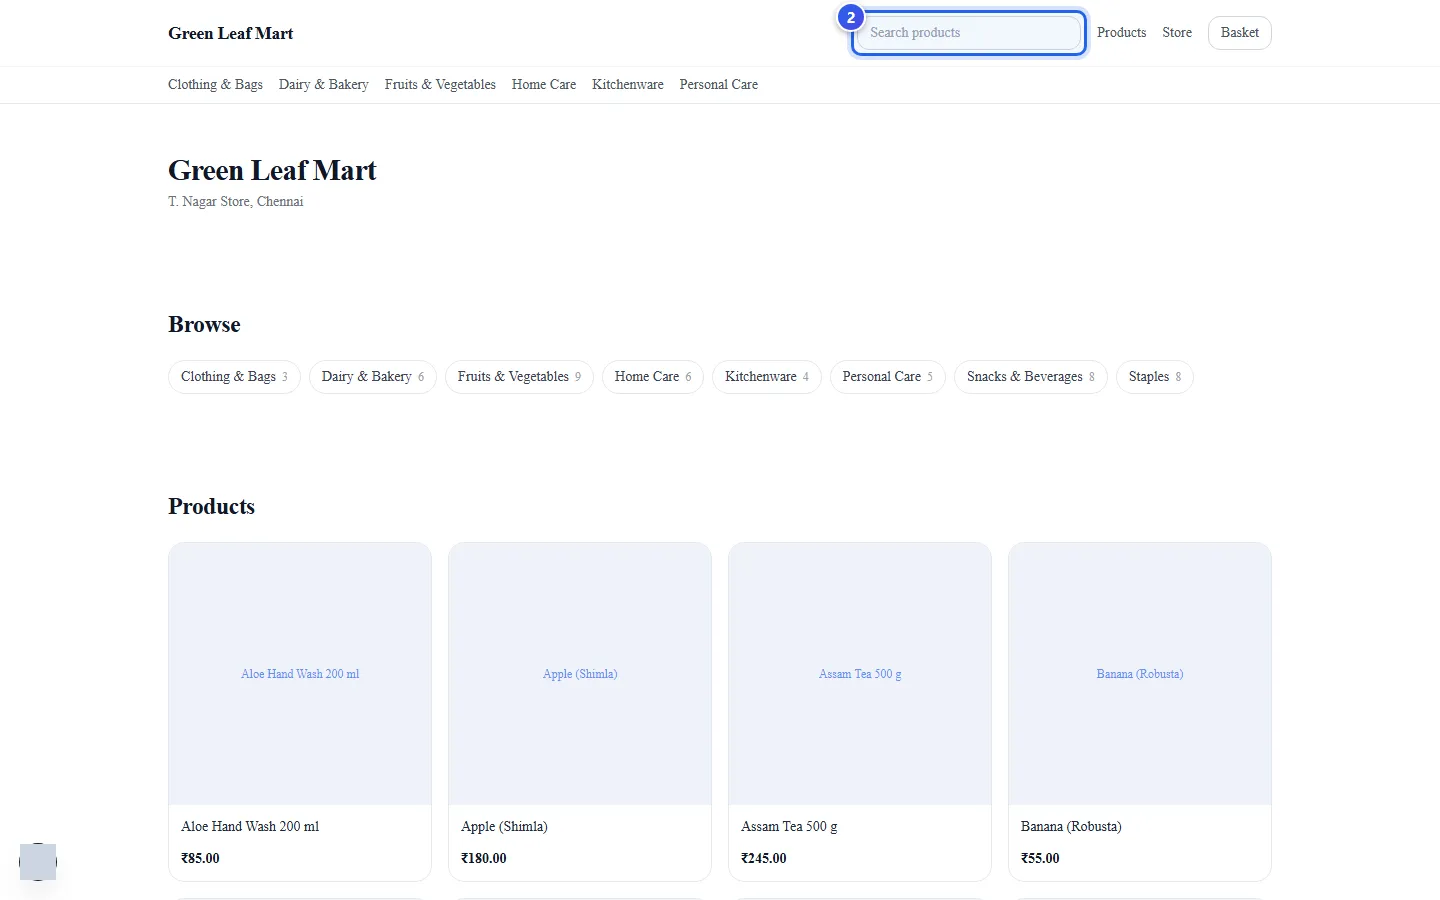Open Fruits & Vegetables in the top category bar
The width and height of the screenshot is (1440, 900).
440,85
